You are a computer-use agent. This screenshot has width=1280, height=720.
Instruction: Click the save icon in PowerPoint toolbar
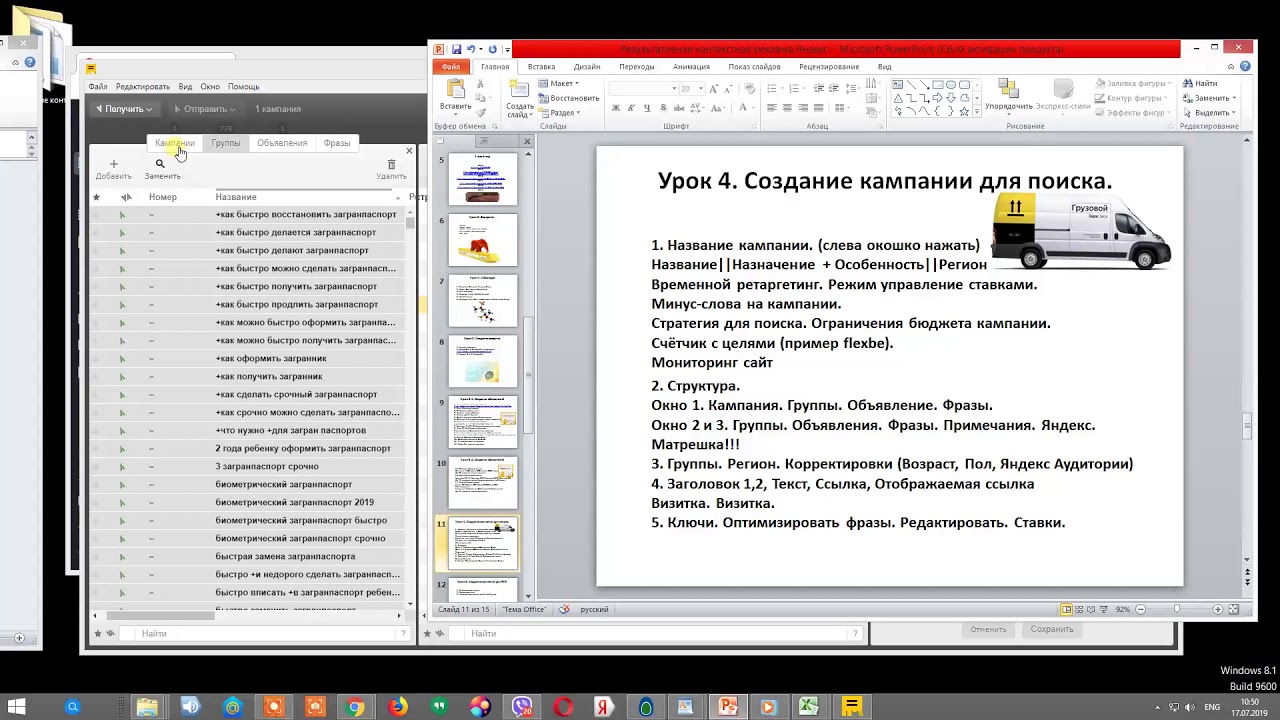click(x=456, y=49)
